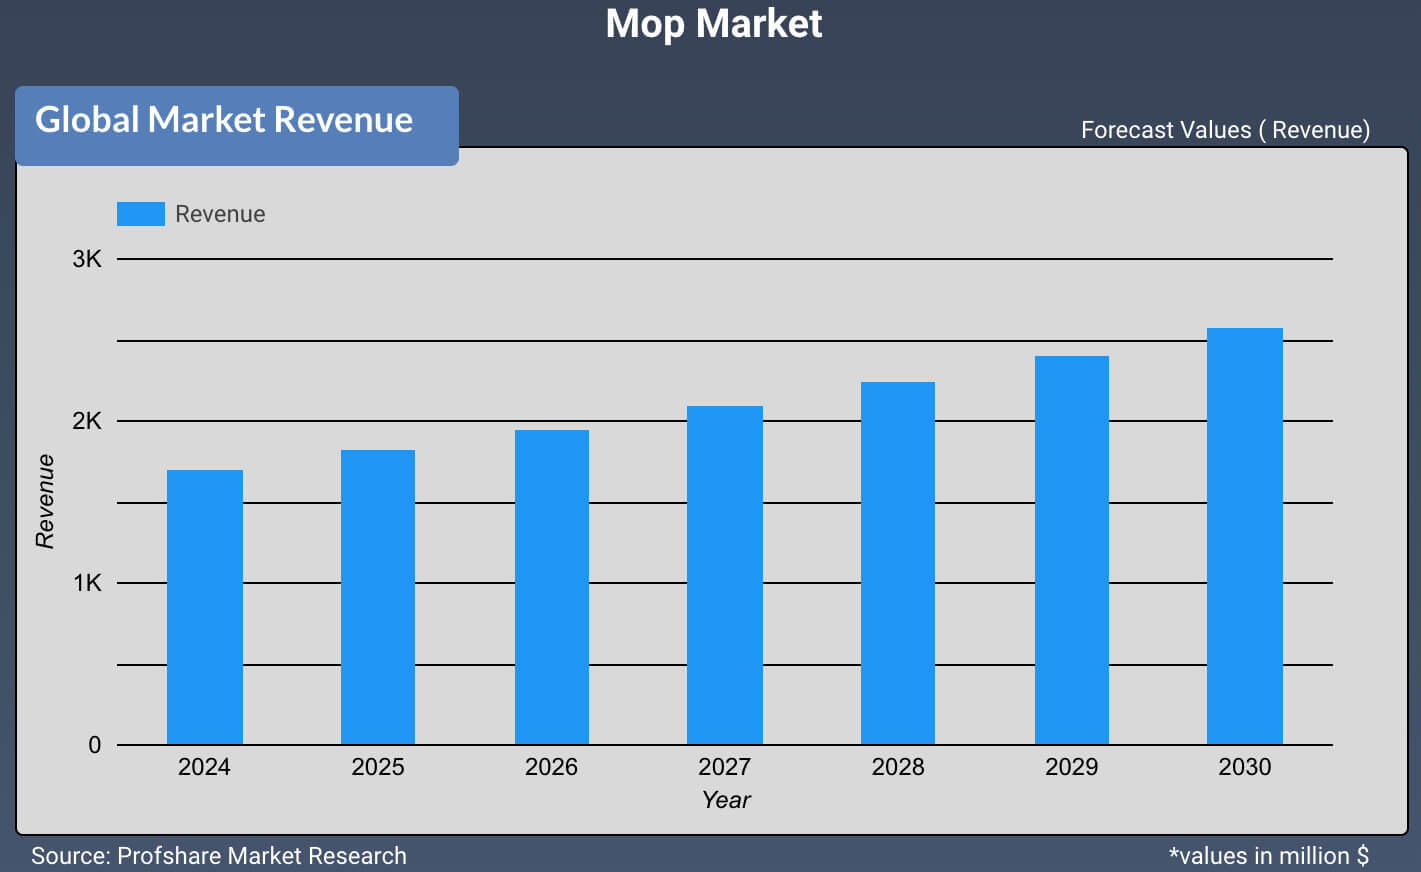Image resolution: width=1421 pixels, height=872 pixels.
Task: Click the 2030 x-axis label
Action: [1245, 767]
